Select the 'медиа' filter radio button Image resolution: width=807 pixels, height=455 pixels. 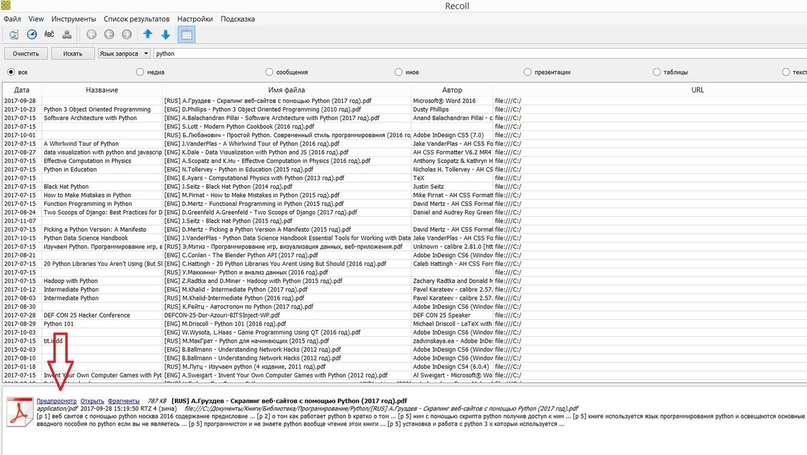point(139,72)
